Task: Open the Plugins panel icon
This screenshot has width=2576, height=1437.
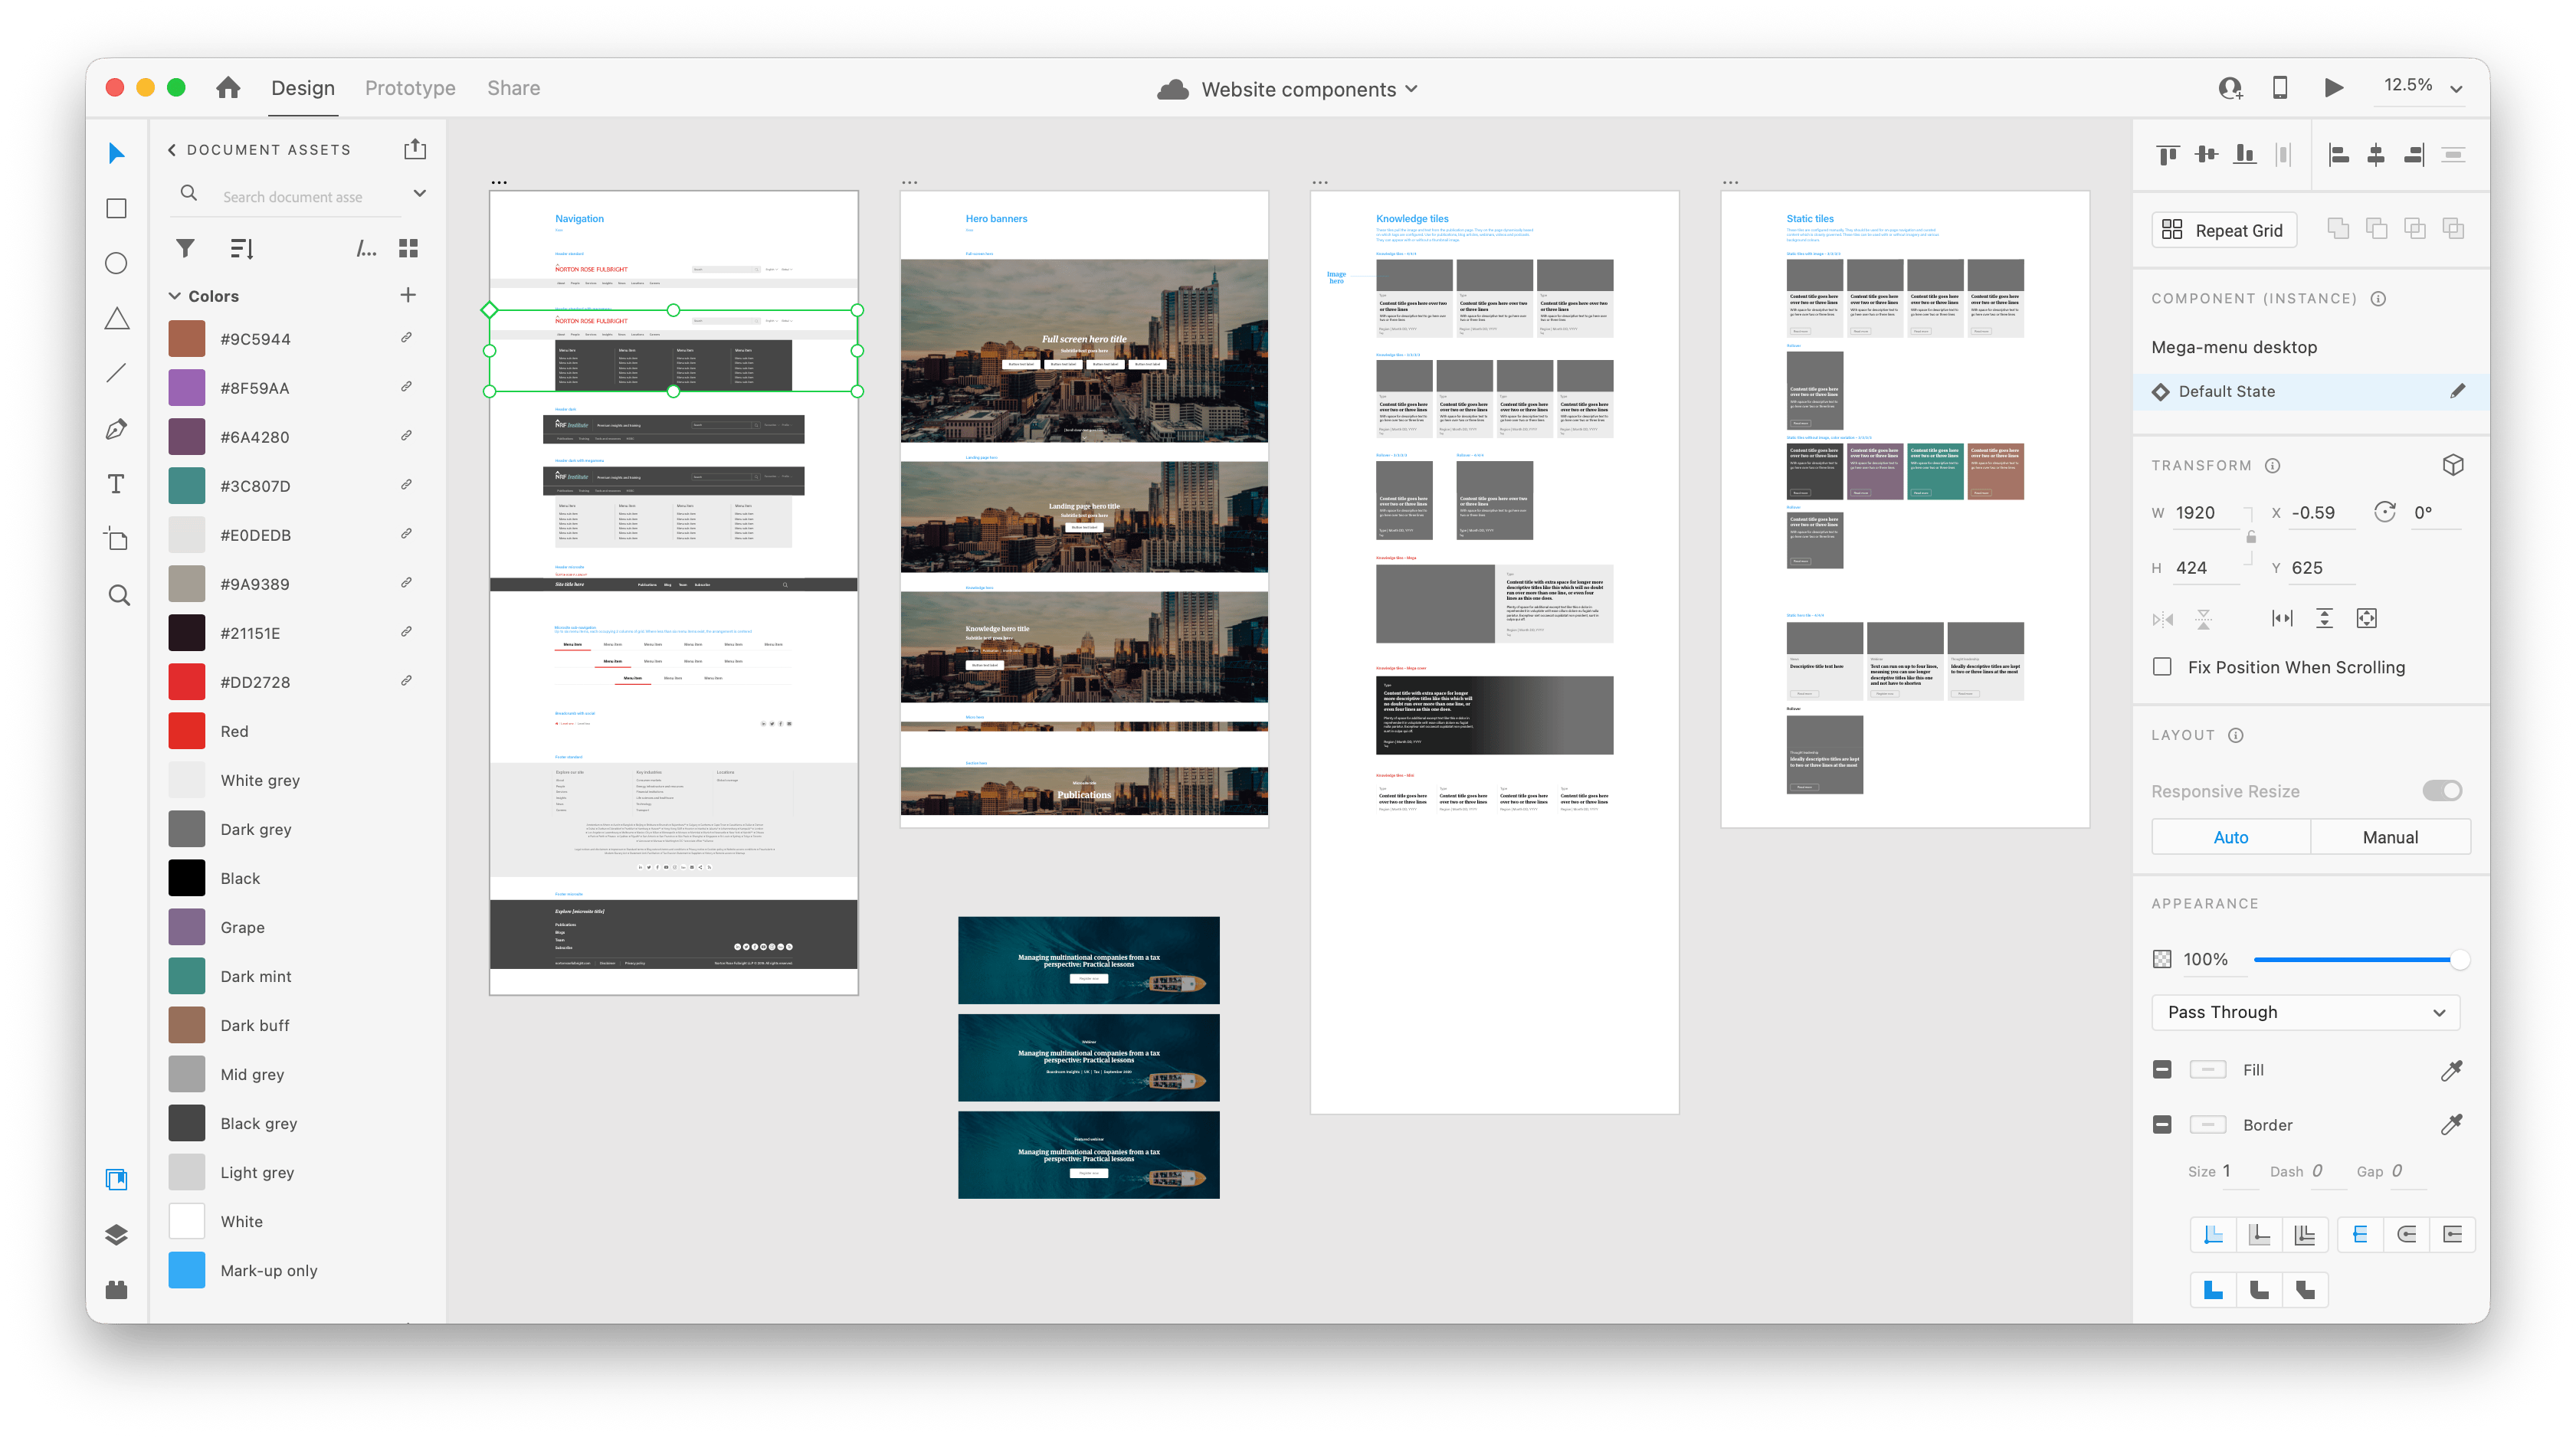Action: [x=116, y=1289]
